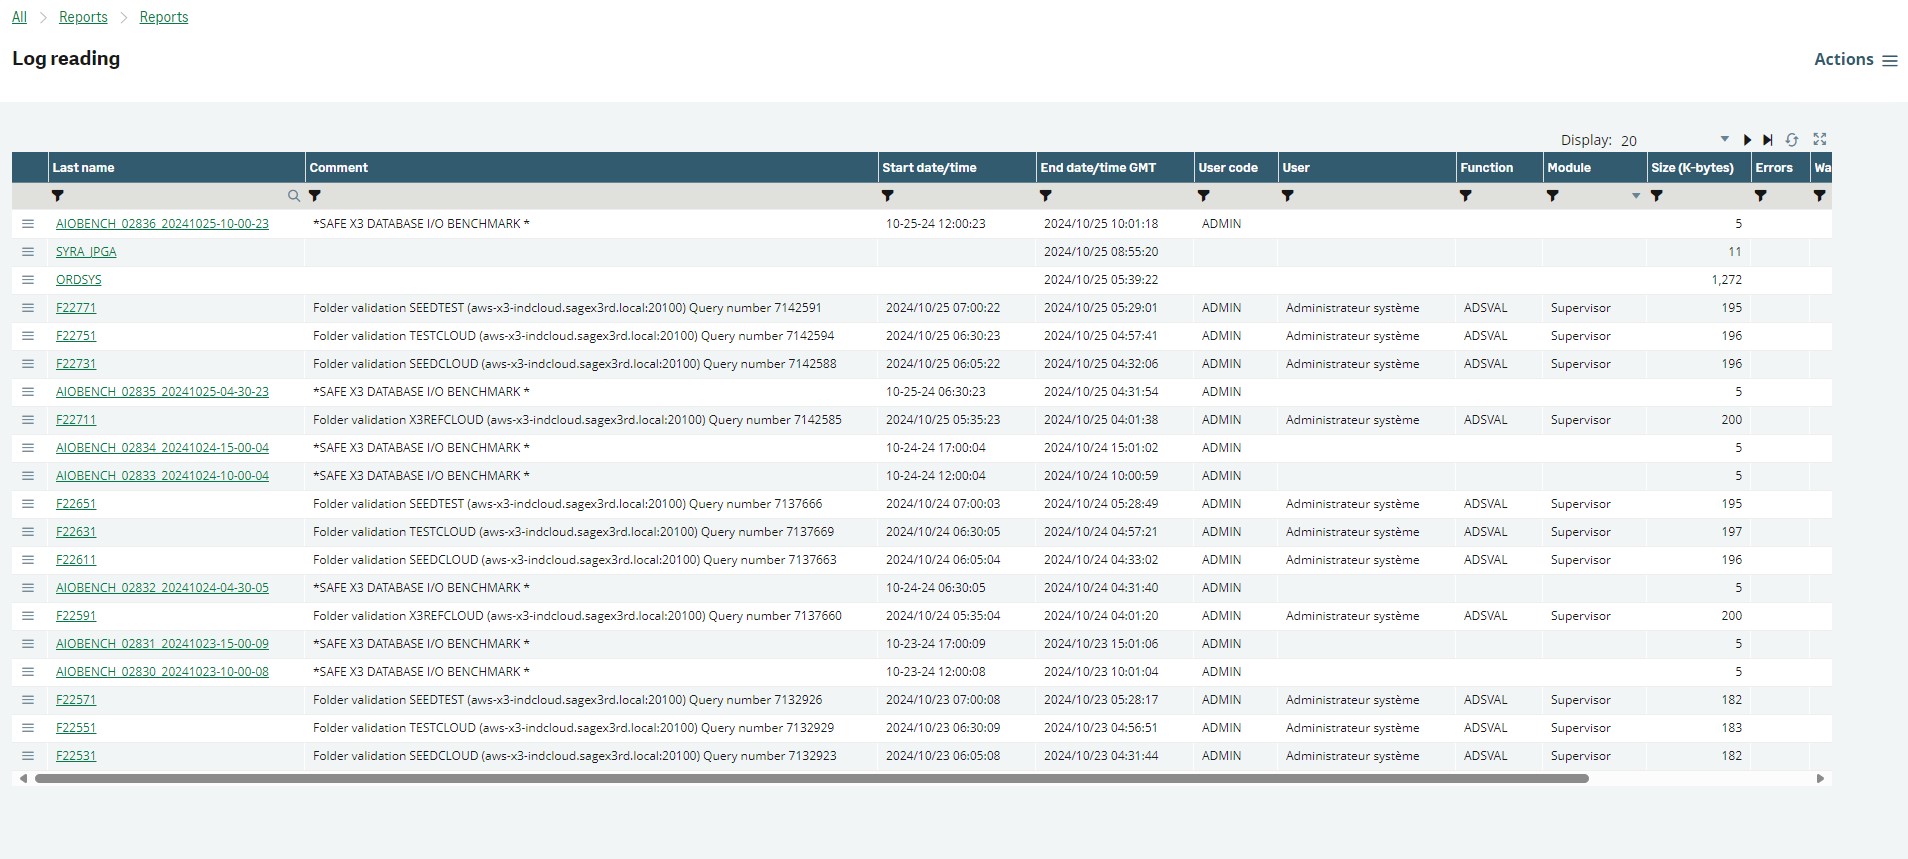
Task: Click the filter icon under Errors column
Action: [x=1761, y=196]
